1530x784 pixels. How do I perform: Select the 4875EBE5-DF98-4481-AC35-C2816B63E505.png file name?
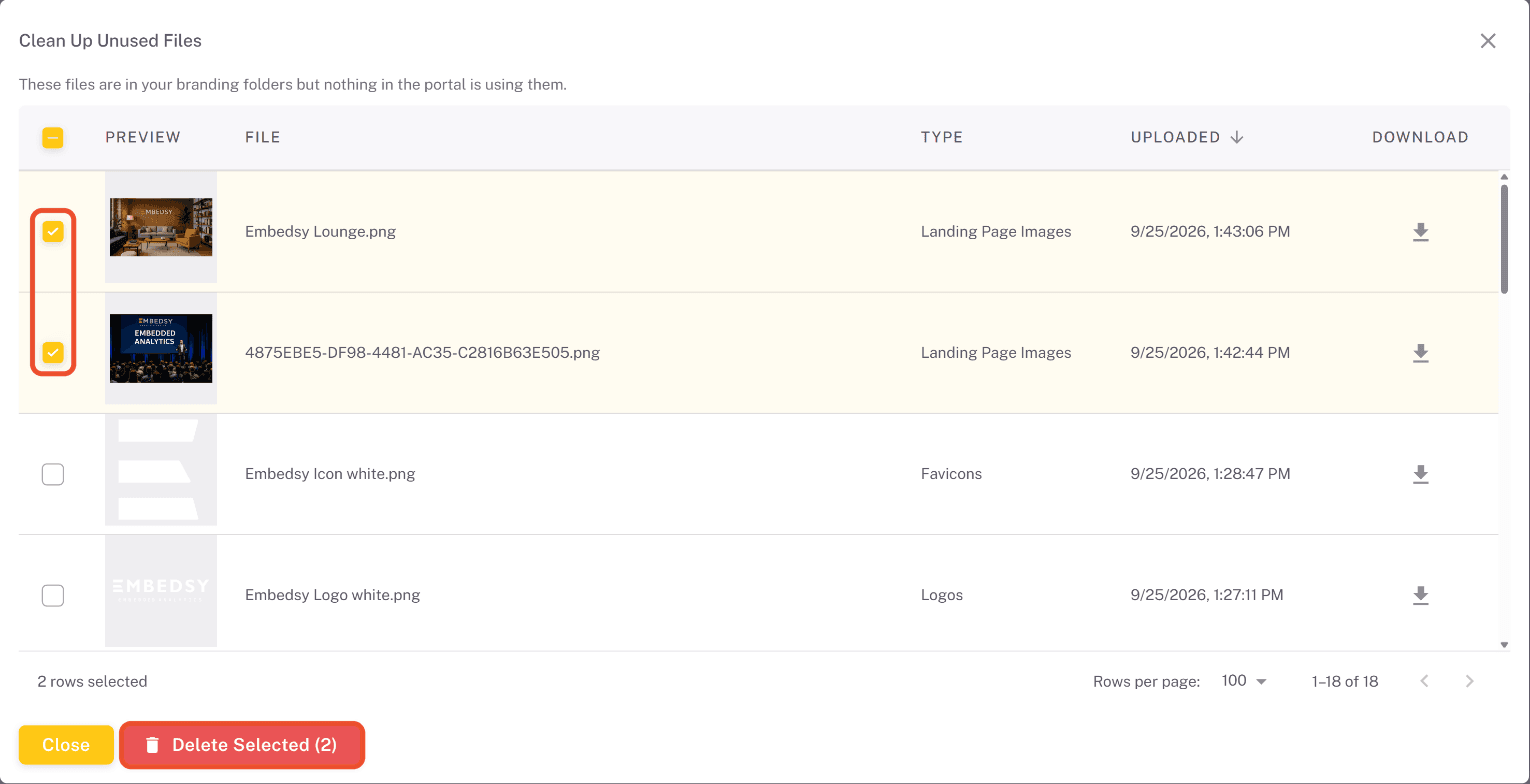(x=423, y=353)
